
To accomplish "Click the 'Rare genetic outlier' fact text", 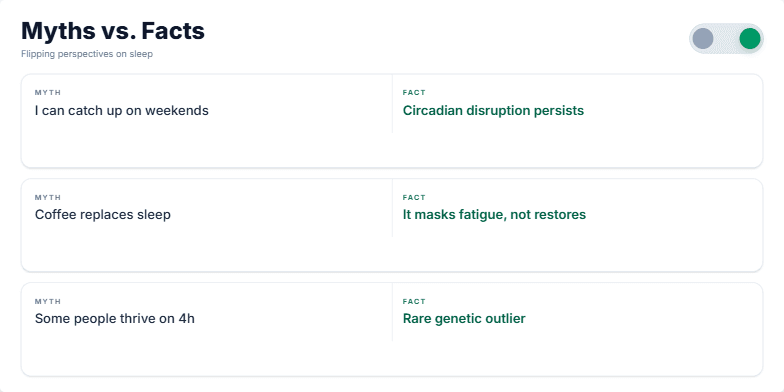I will pos(464,318).
